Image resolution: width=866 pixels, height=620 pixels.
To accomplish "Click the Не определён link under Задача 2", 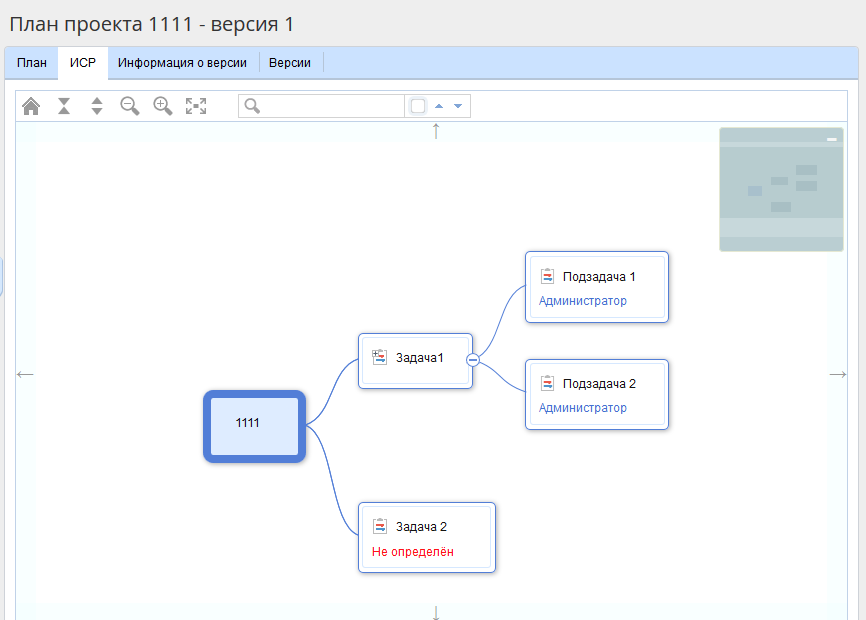I will [413, 552].
